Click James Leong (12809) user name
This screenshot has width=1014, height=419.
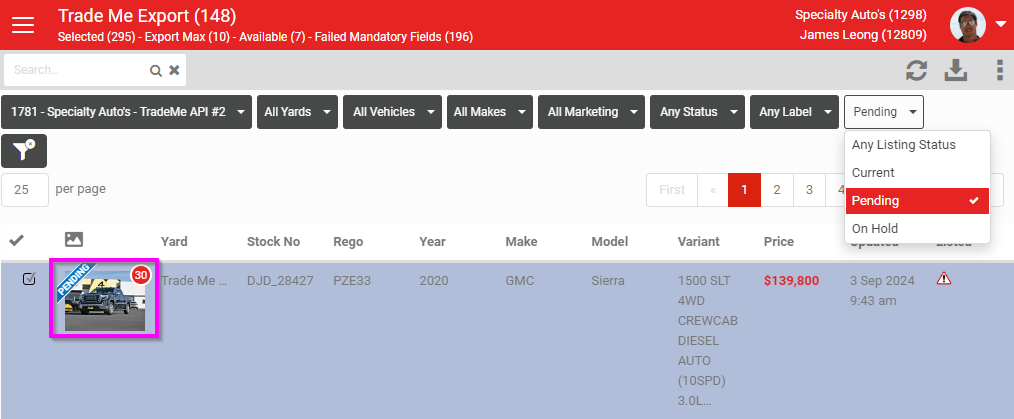(863, 35)
